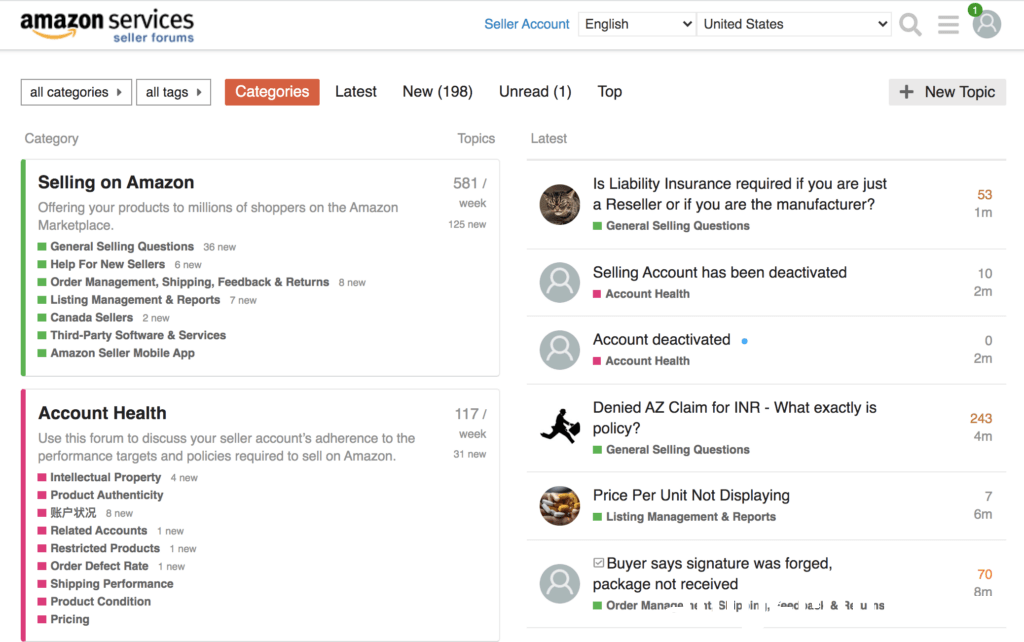Viewport: 1024px width, 642px height.
Task: Open default avatar on Buyer says signature topic
Action: pos(560,583)
